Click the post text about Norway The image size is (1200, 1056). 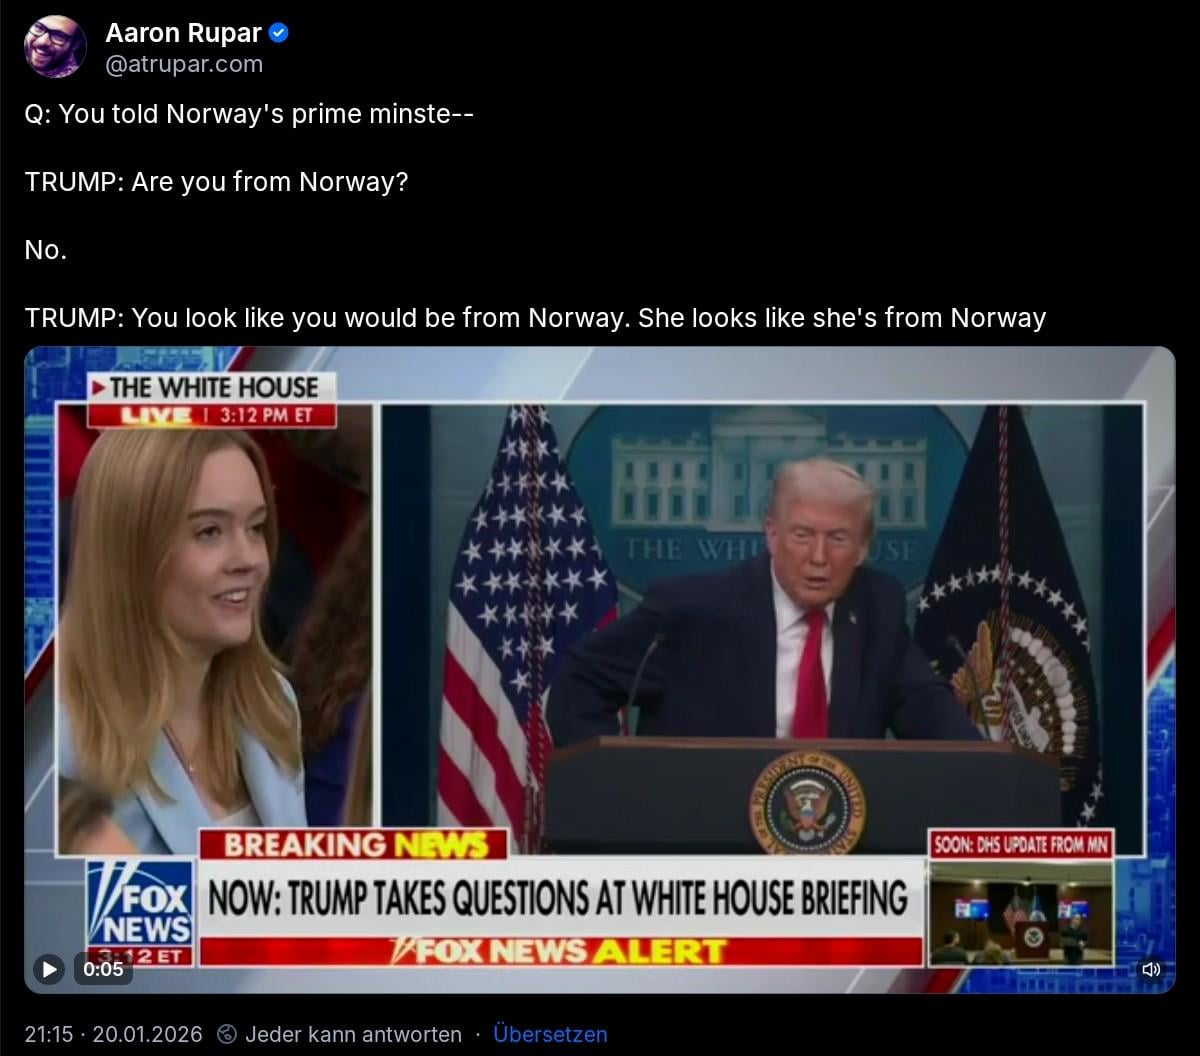[x=535, y=216]
